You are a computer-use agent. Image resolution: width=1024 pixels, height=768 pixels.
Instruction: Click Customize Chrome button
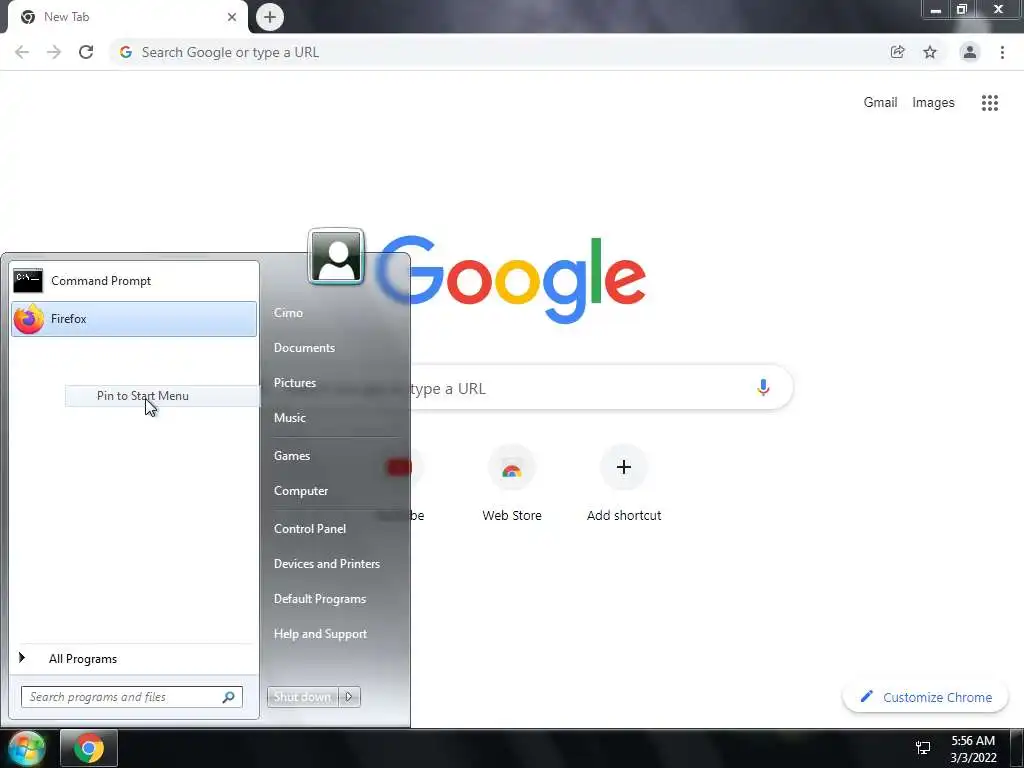[926, 697]
